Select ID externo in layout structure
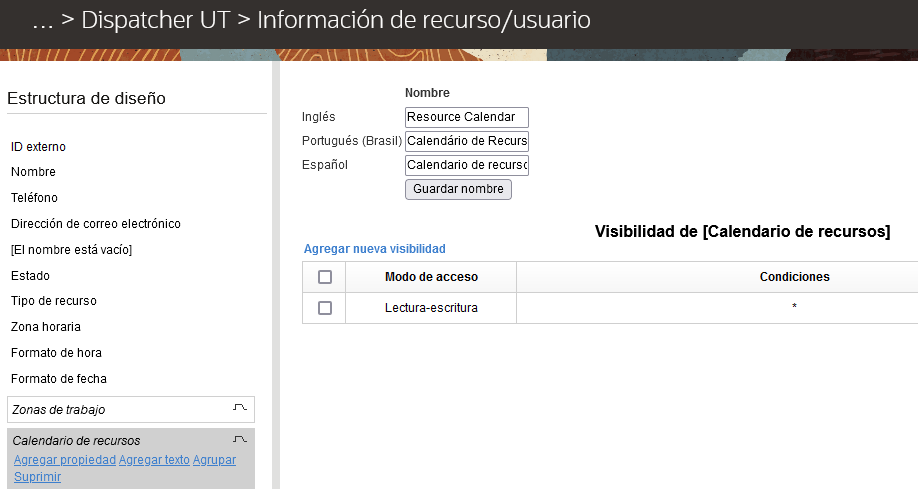Viewport: 918px width, 489px height. 39,147
